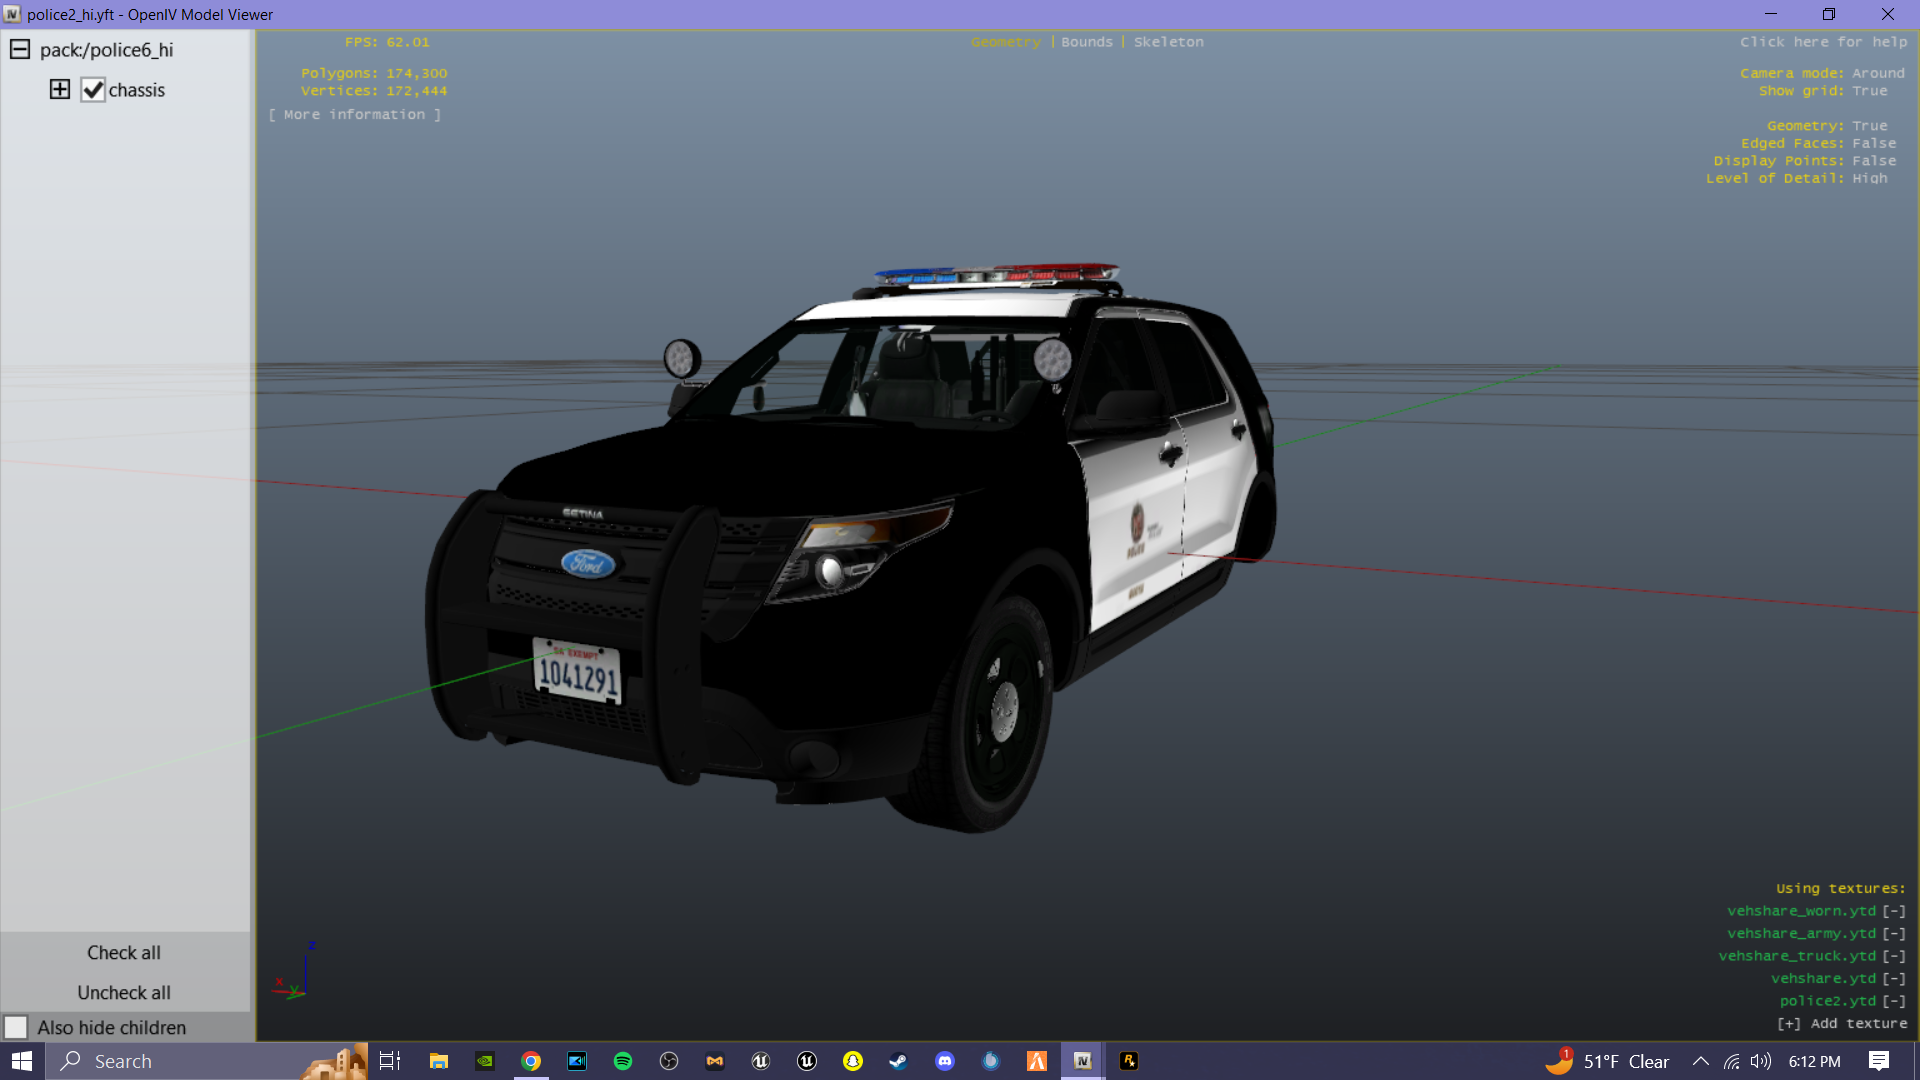This screenshot has height=1080, width=1920.
Task: Click [+] Add texture
Action: [1842, 1024]
